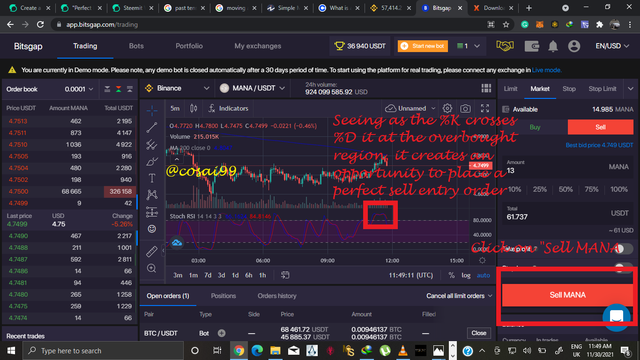
Task: Open the My exchanges navigation tab
Action: (x=258, y=46)
